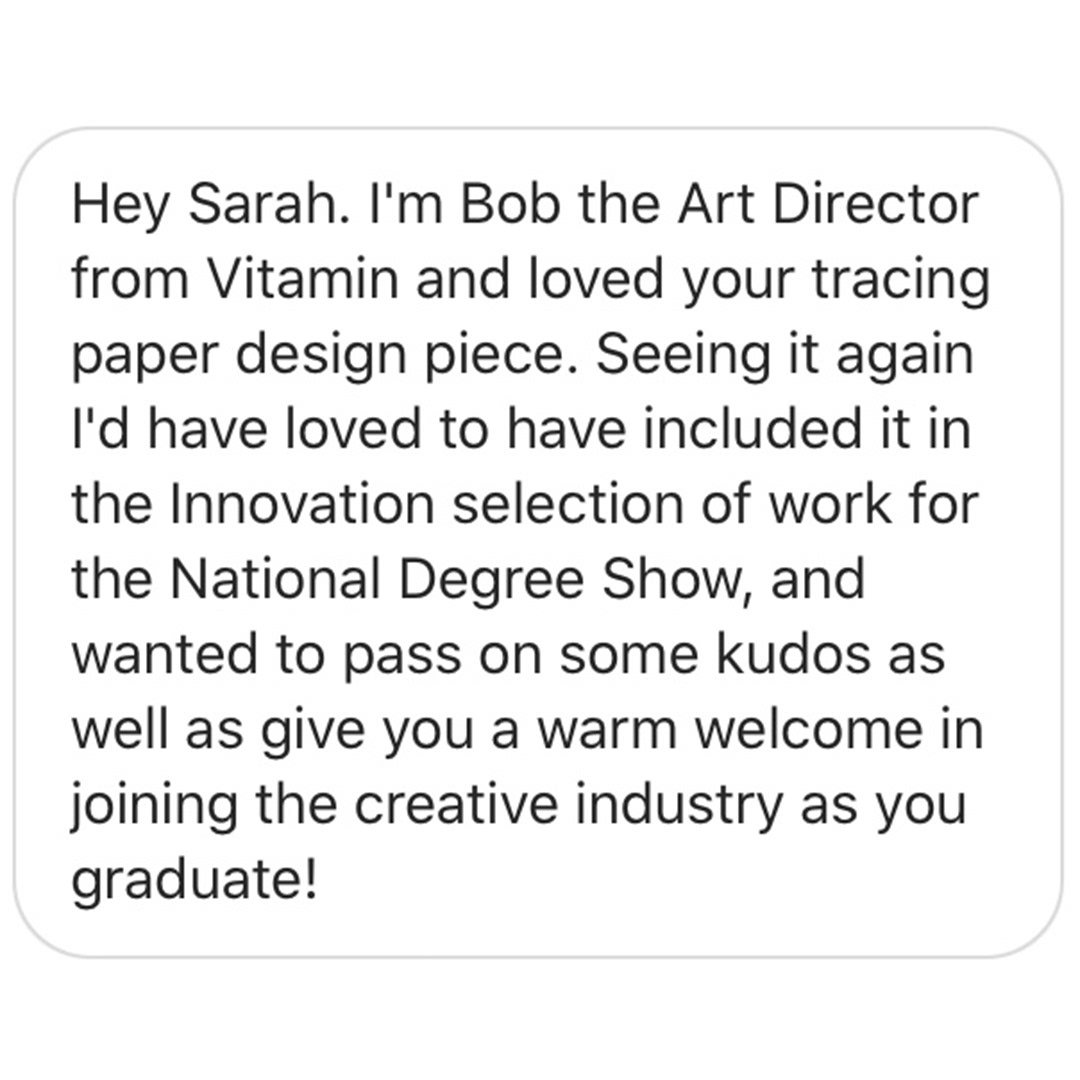The height and width of the screenshot is (1080, 1080).
Task: Click the word "kudos" in the message
Action: 794,654
